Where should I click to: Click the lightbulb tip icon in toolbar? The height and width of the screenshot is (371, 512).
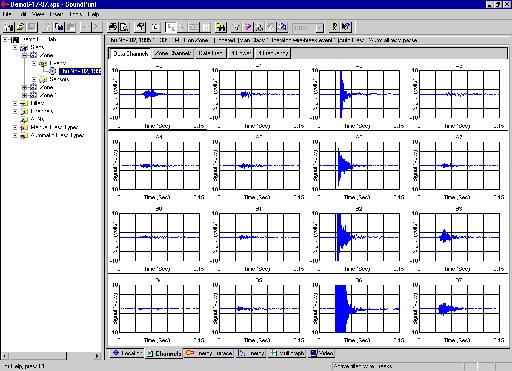[334, 27]
